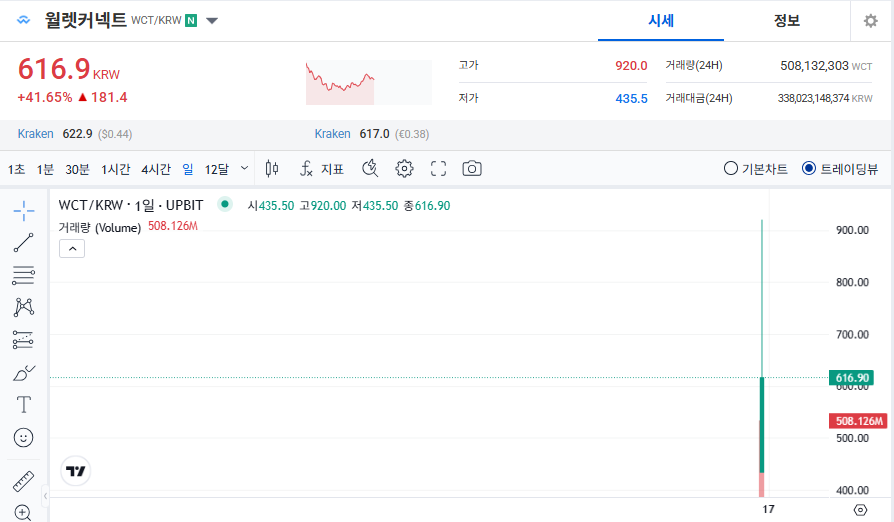Switch to the 정보 tab

(x=787, y=21)
